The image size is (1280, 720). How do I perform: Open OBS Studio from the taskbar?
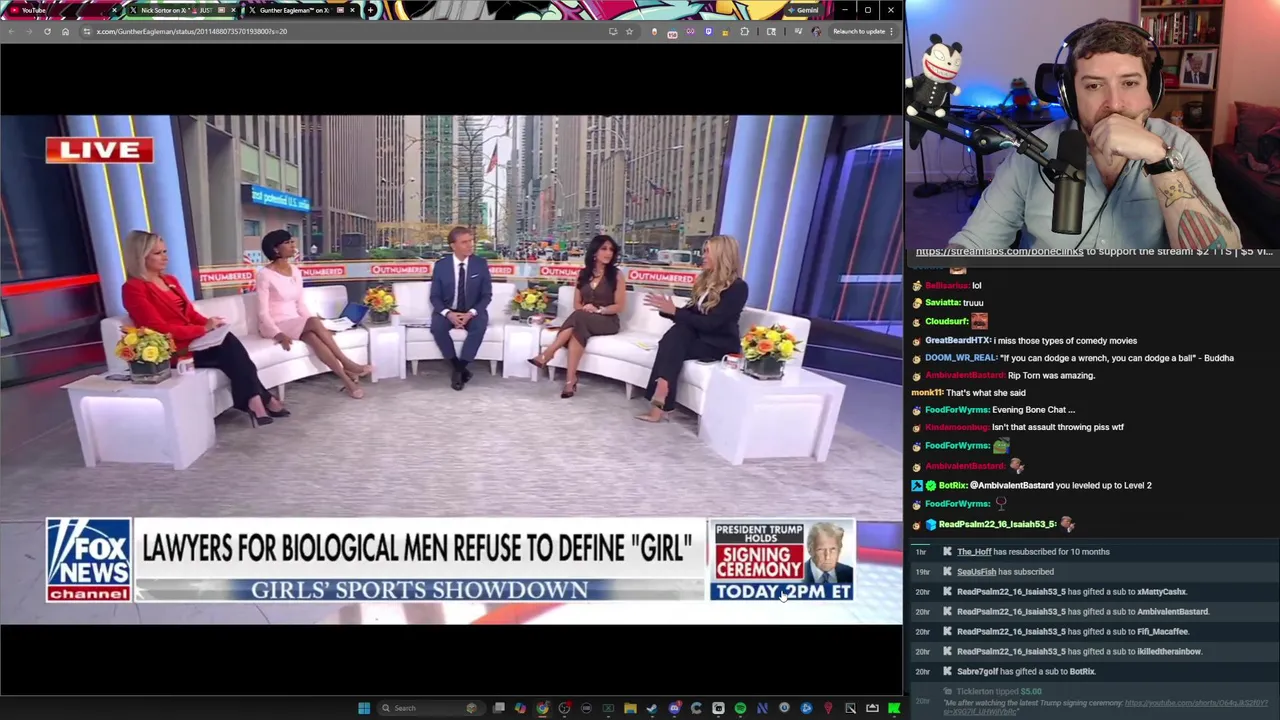[564, 708]
